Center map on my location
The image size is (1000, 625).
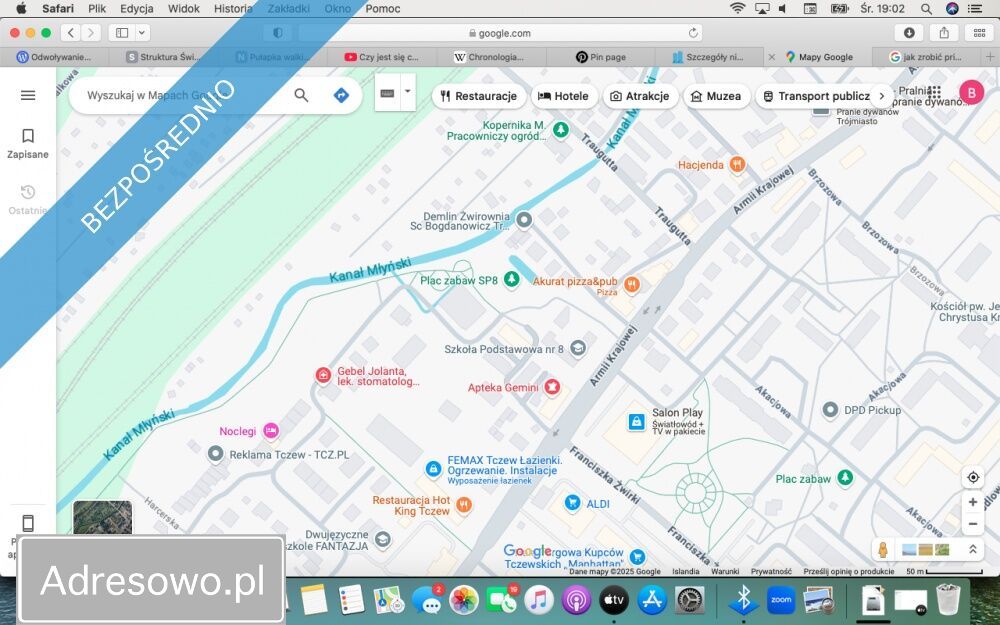click(973, 477)
